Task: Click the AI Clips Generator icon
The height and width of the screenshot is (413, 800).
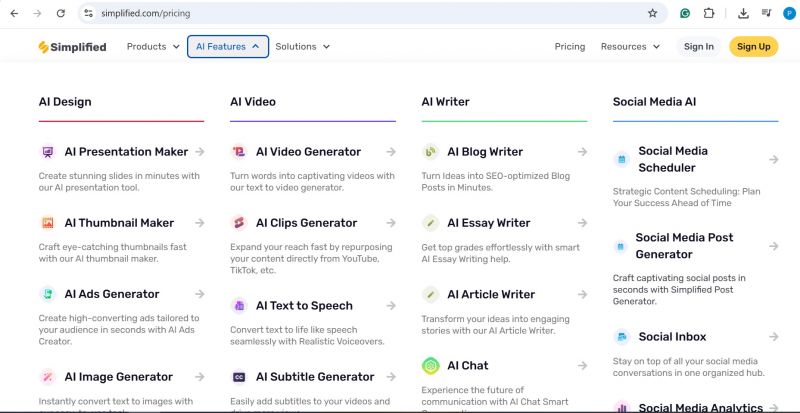Action: coord(239,223)
